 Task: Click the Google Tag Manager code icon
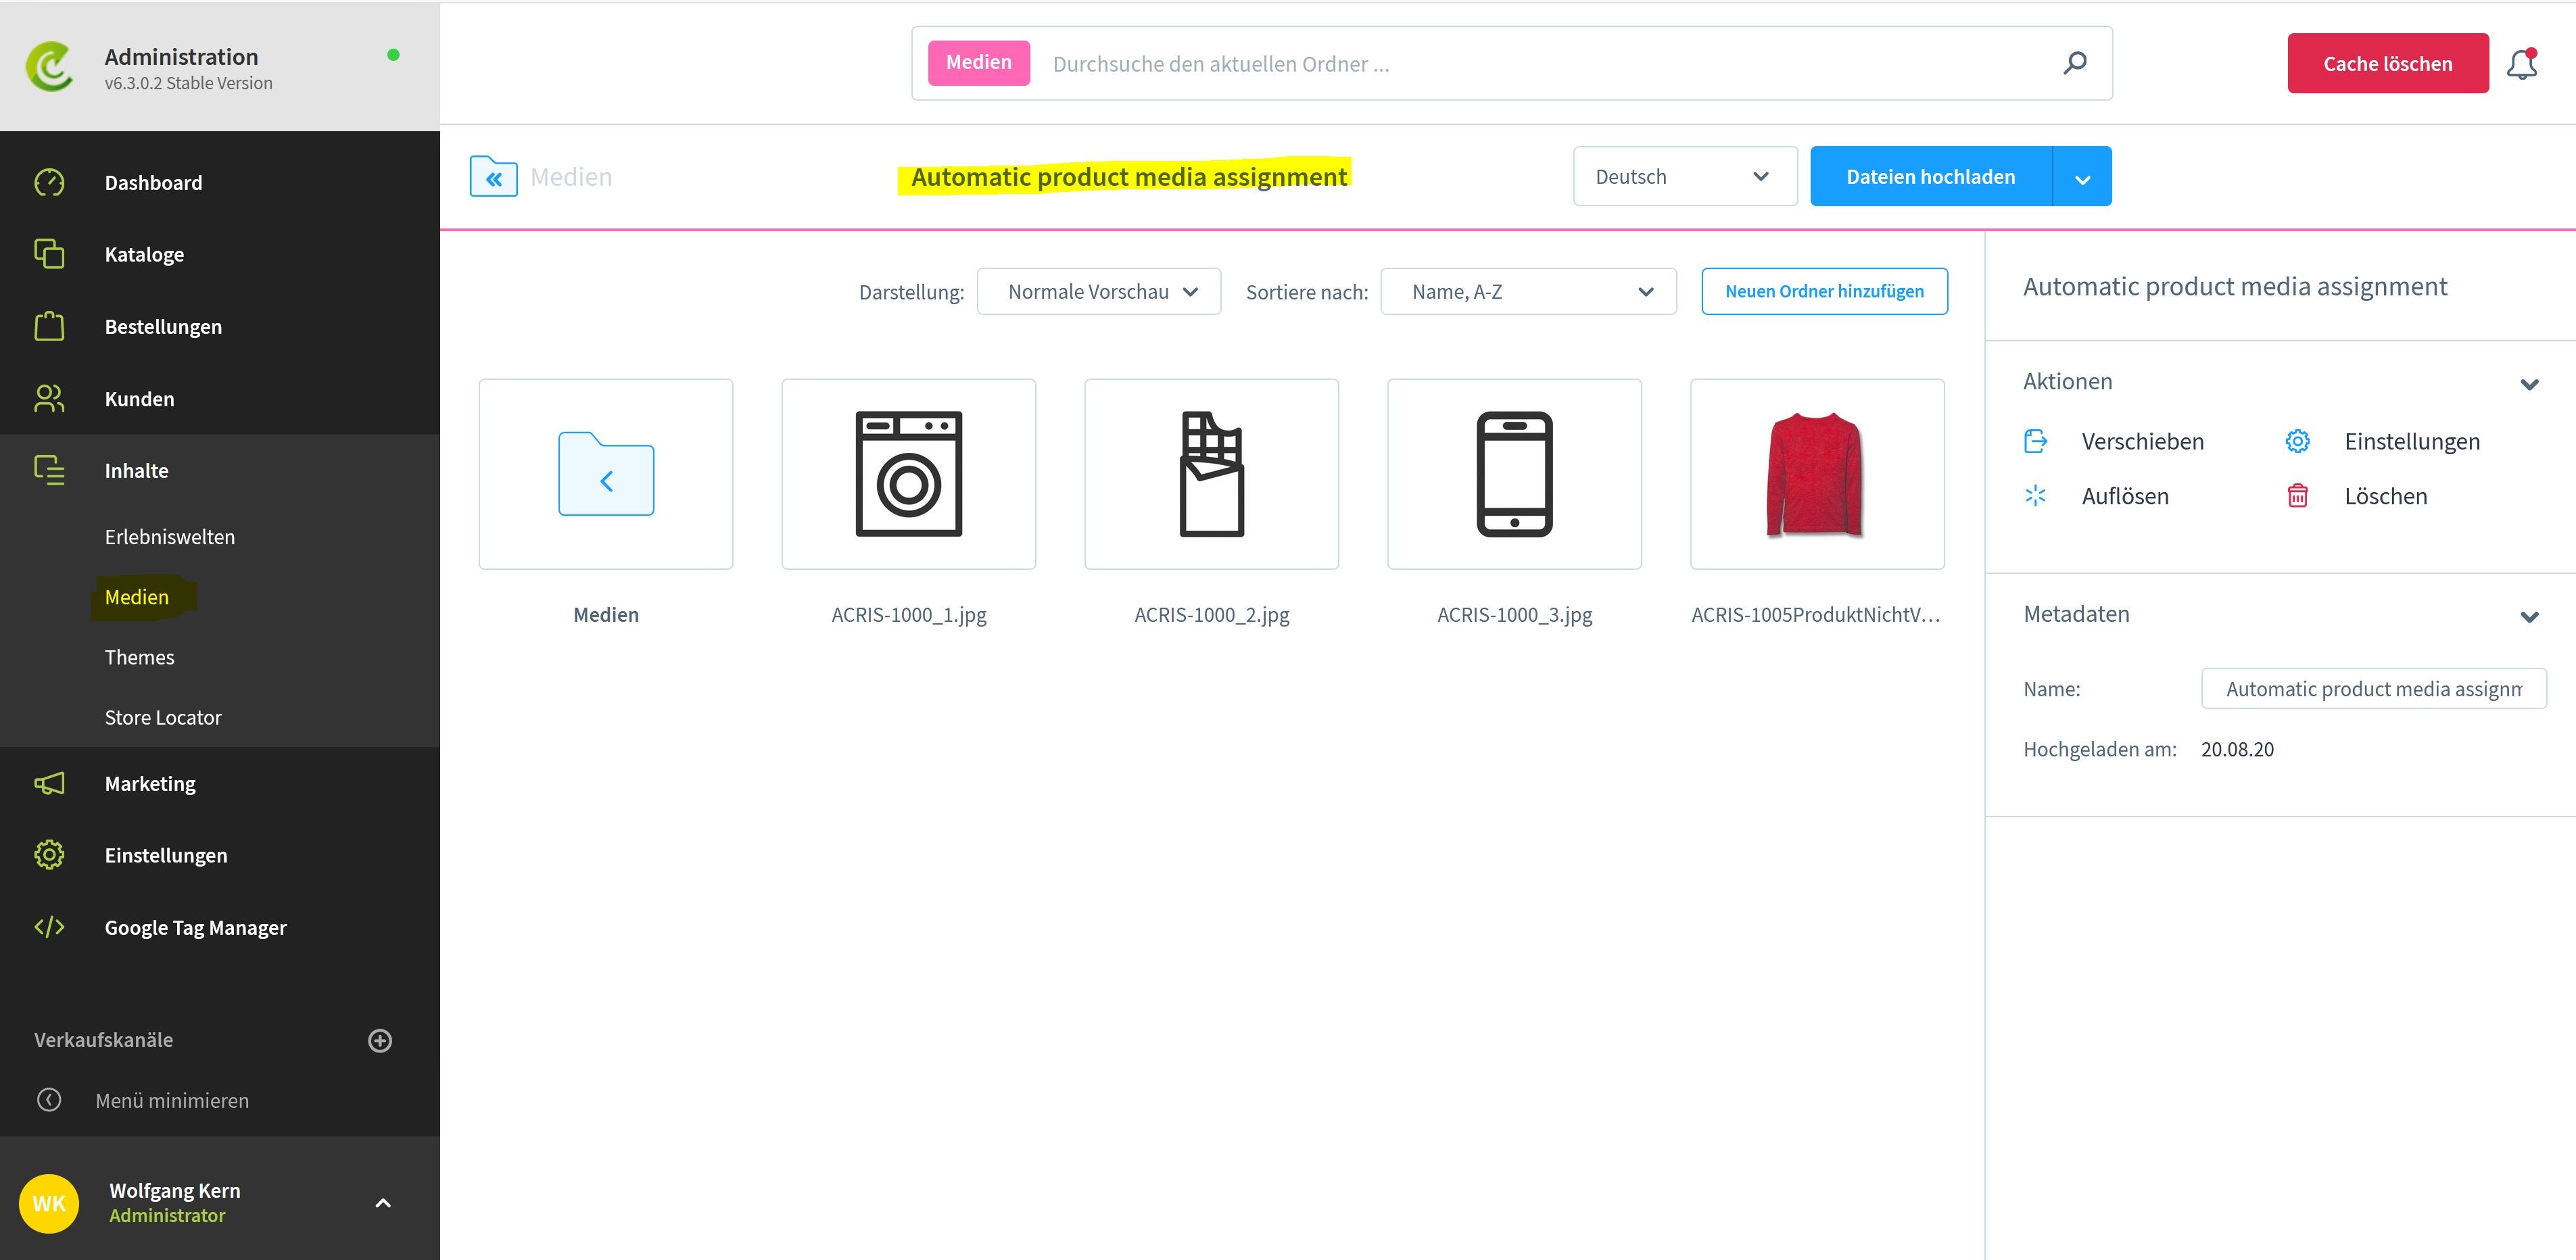49,927
